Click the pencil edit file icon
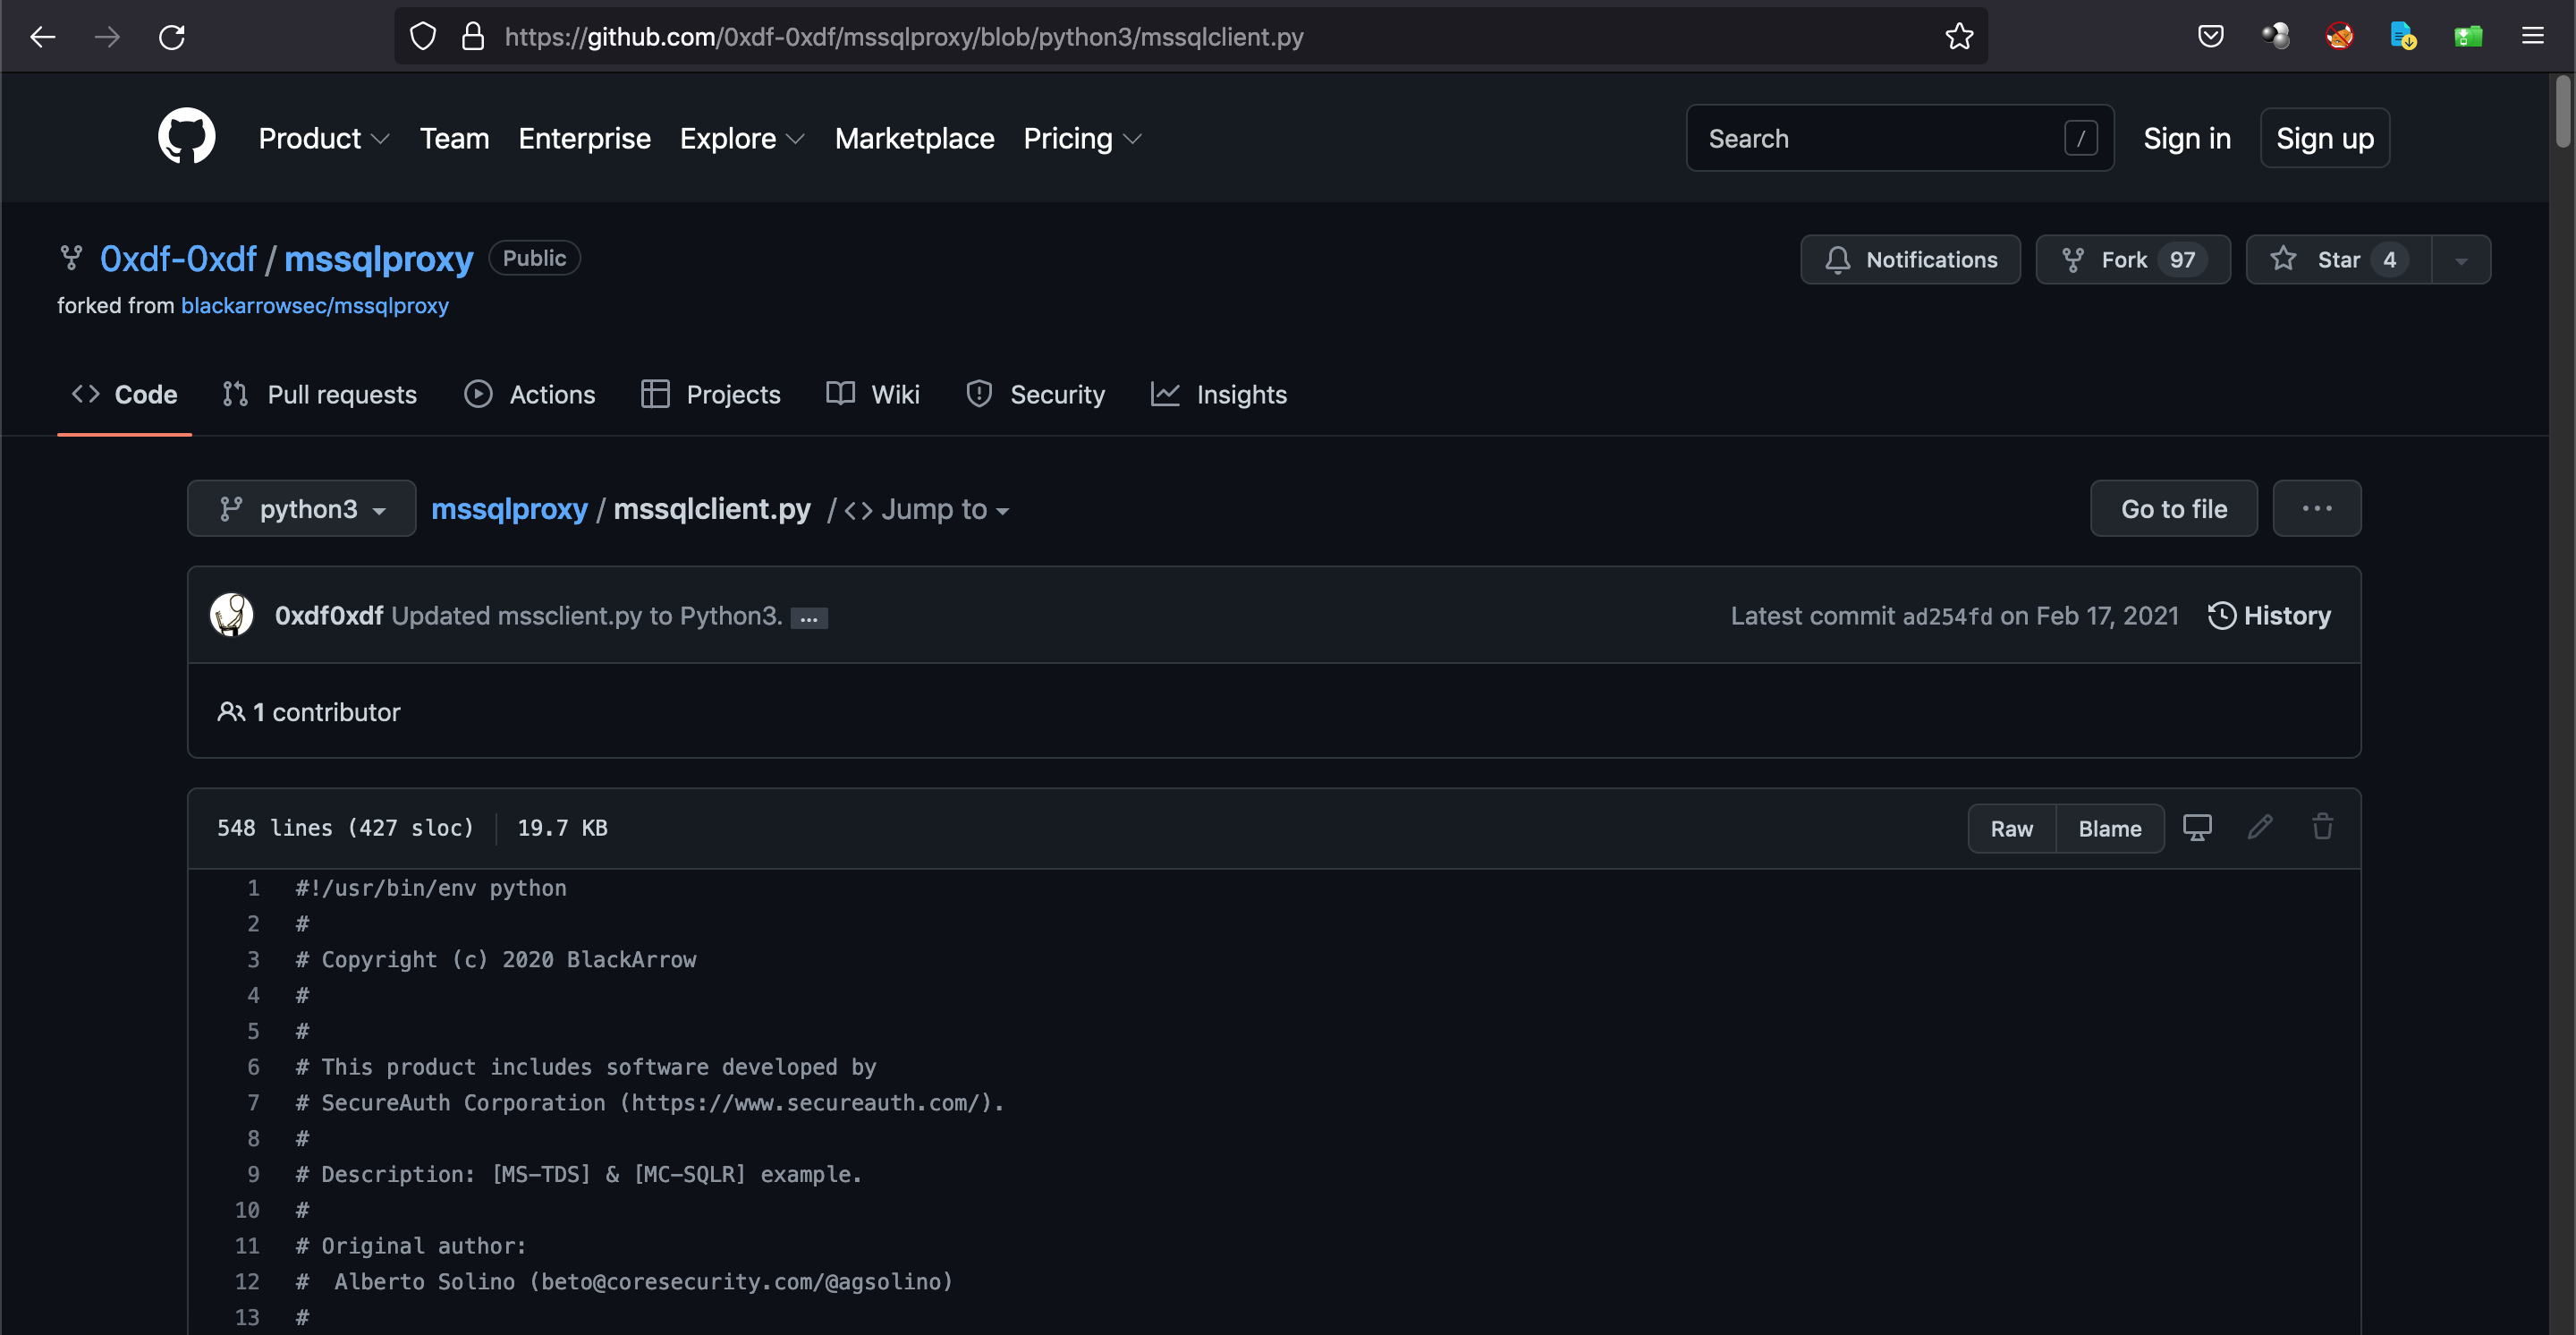This screenshot has height=1335, width=2576. (x=2260, y=827)
